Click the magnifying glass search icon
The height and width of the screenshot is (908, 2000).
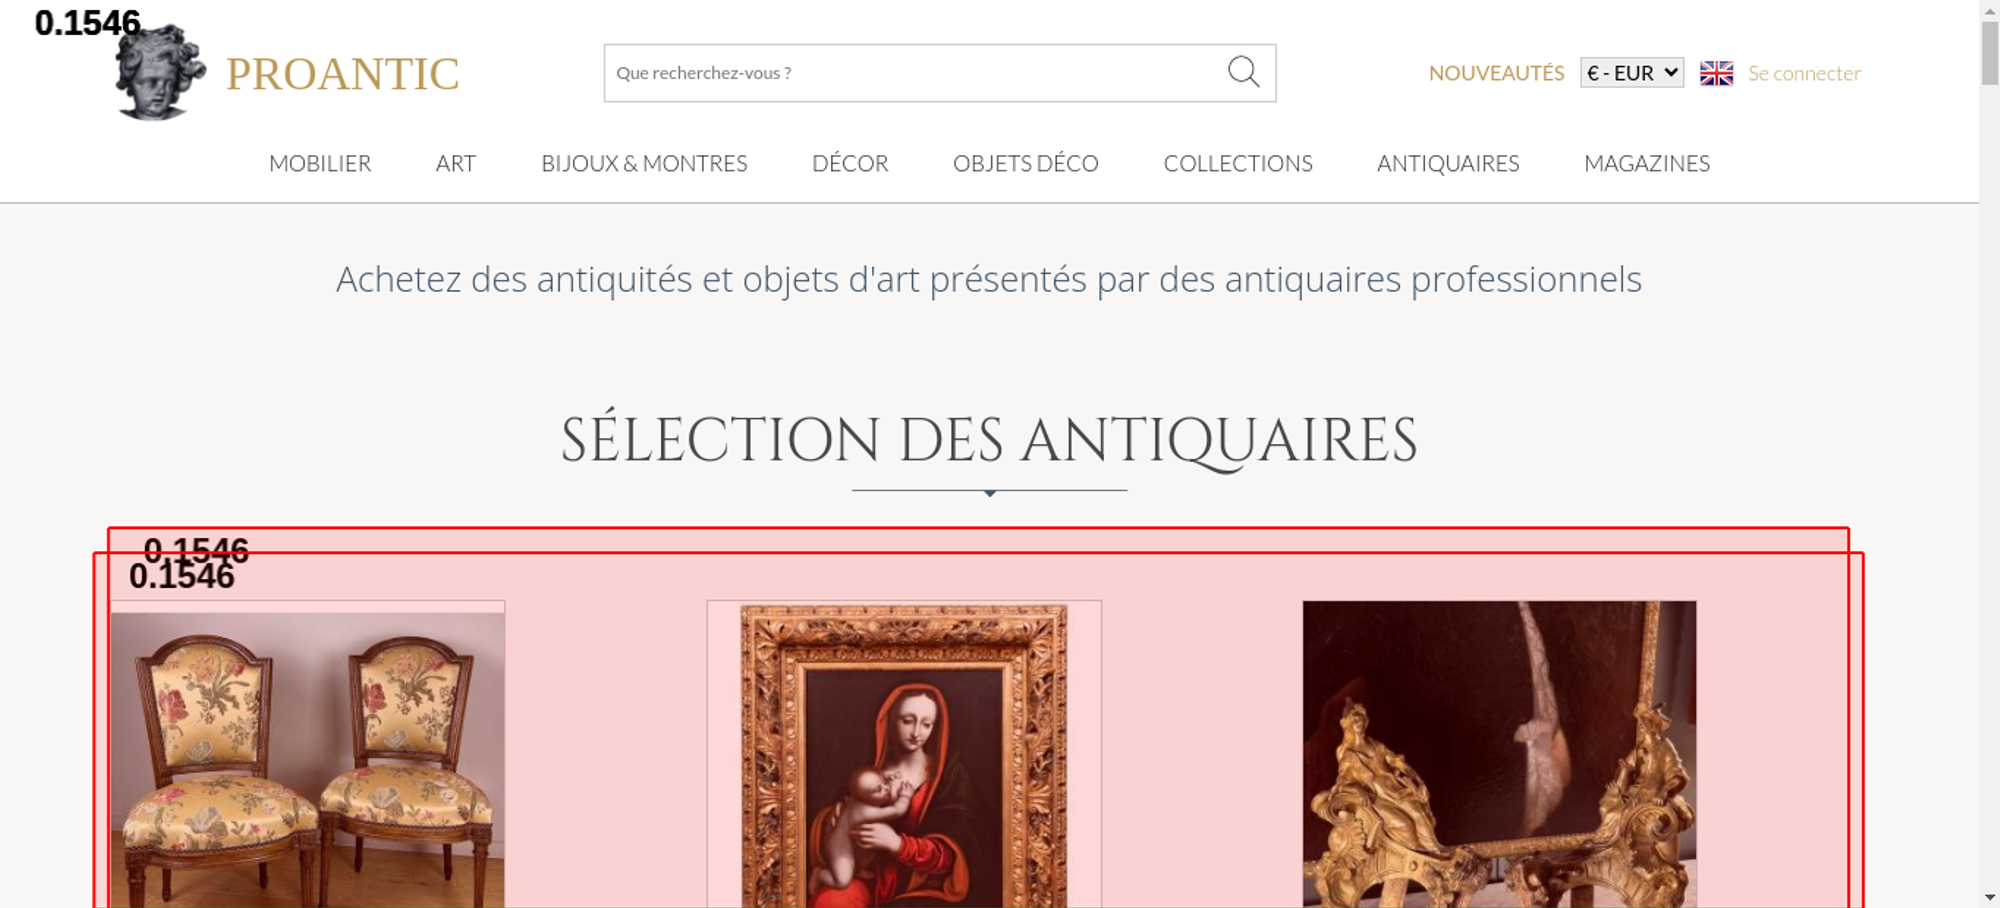tap(1243, 72)
